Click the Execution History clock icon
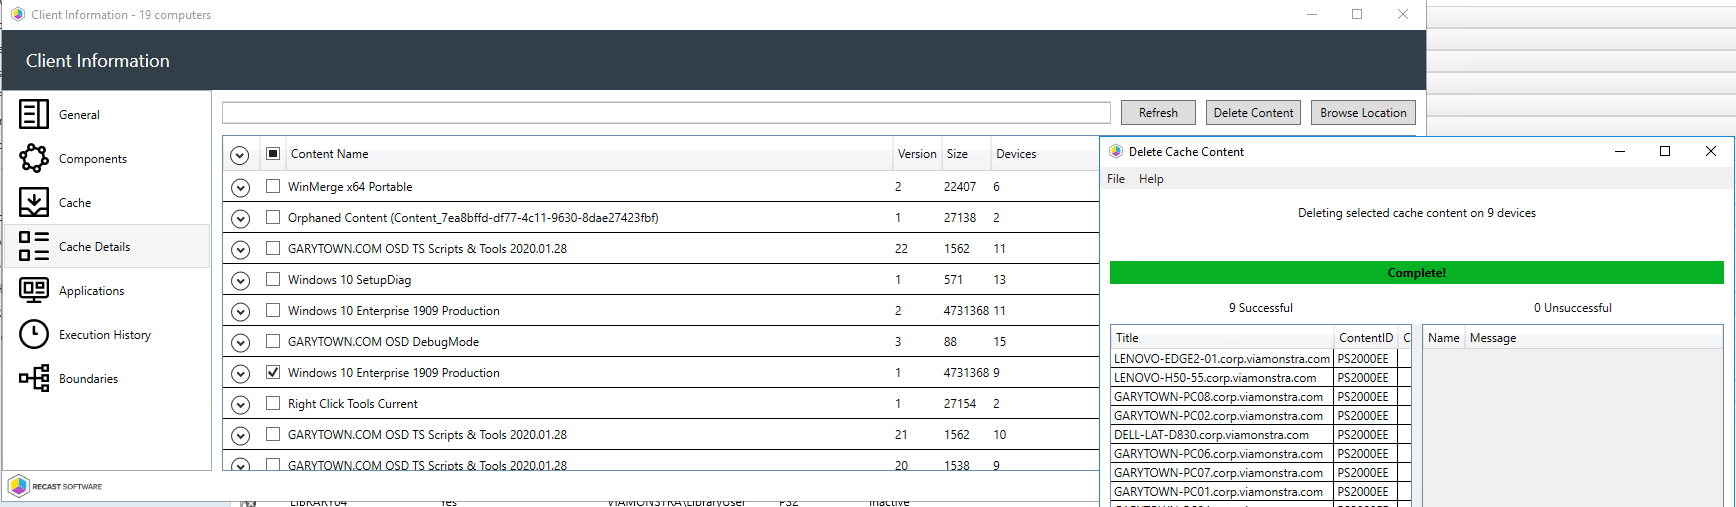Viewport: 1736px width, 507px height. pyautogui.click(x=34, y=334)
